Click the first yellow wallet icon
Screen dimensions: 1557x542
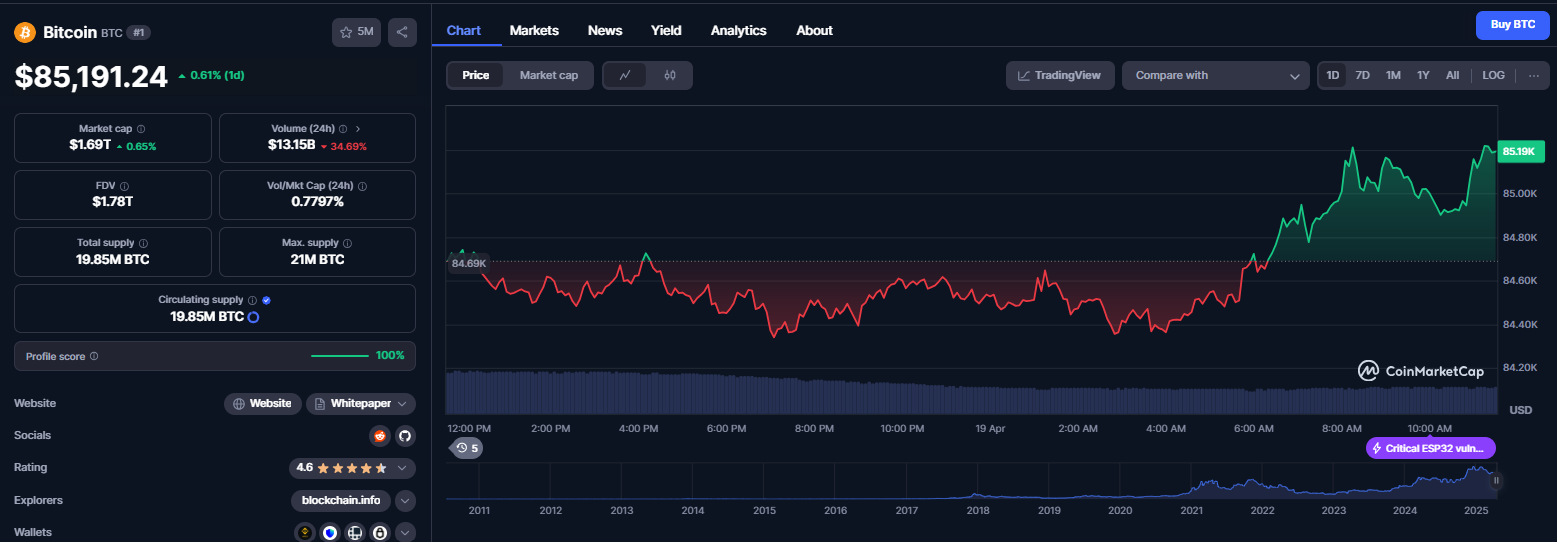click(305, 533)
